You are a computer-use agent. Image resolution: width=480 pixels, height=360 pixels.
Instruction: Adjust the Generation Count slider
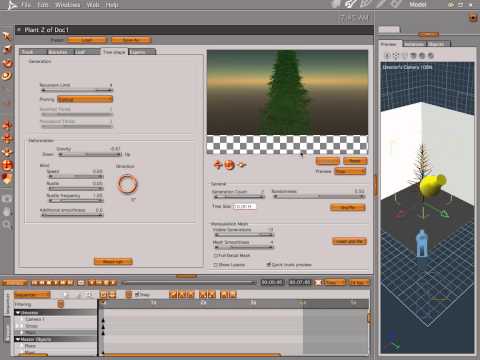click(239, 197)
